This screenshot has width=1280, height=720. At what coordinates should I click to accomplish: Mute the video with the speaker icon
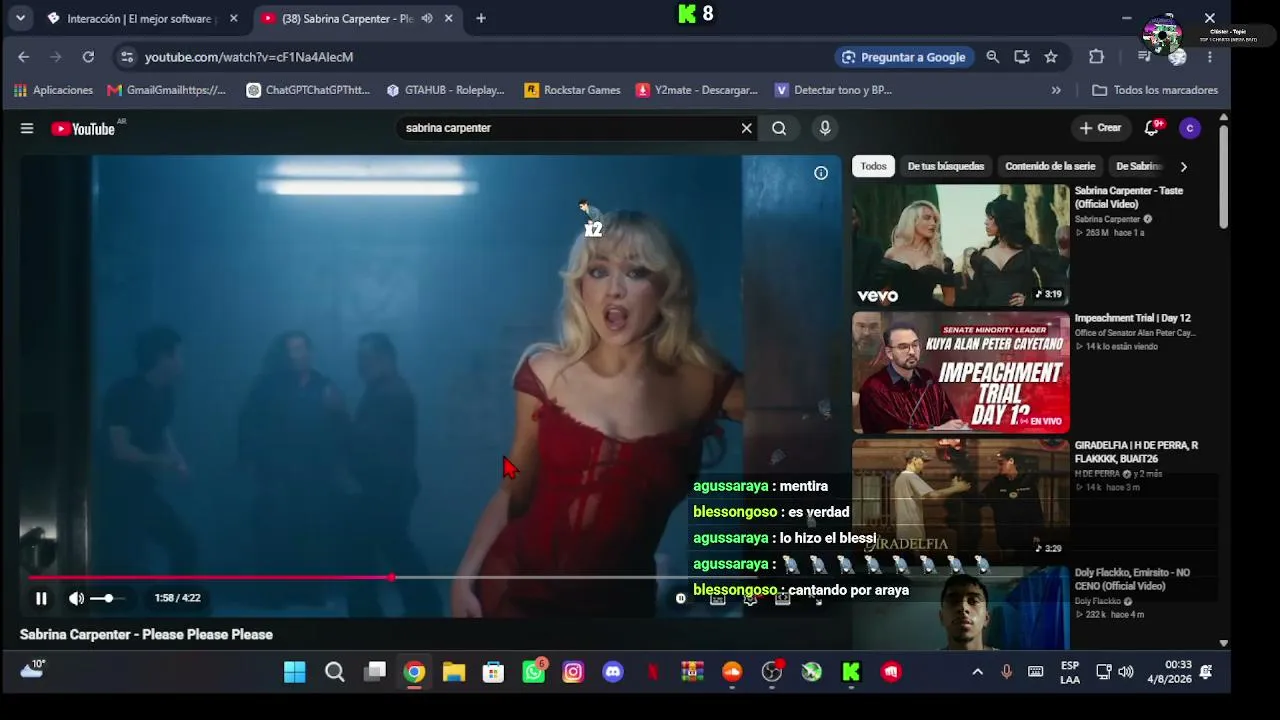[76, 598]
